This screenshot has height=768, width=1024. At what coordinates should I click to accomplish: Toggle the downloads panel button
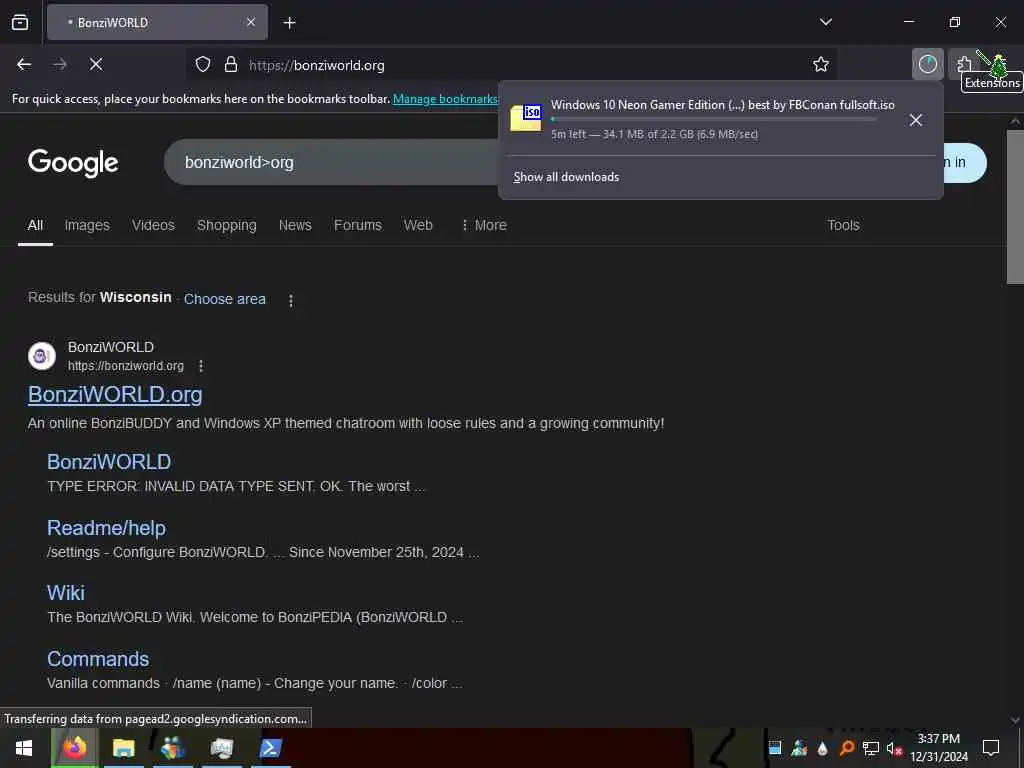click(927, 64)
